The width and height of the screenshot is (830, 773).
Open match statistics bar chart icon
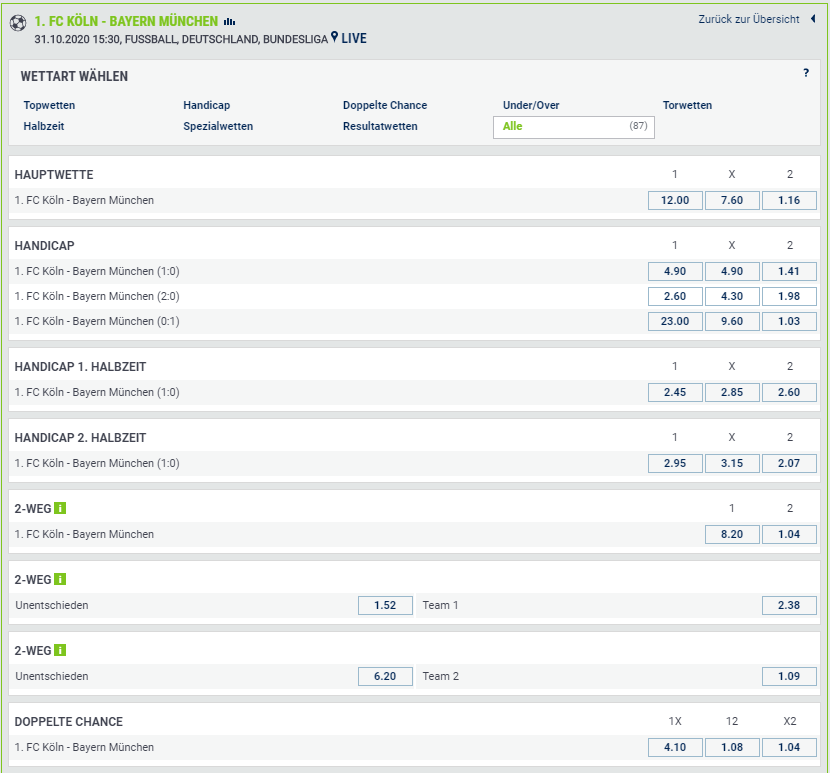coord(229,22)
